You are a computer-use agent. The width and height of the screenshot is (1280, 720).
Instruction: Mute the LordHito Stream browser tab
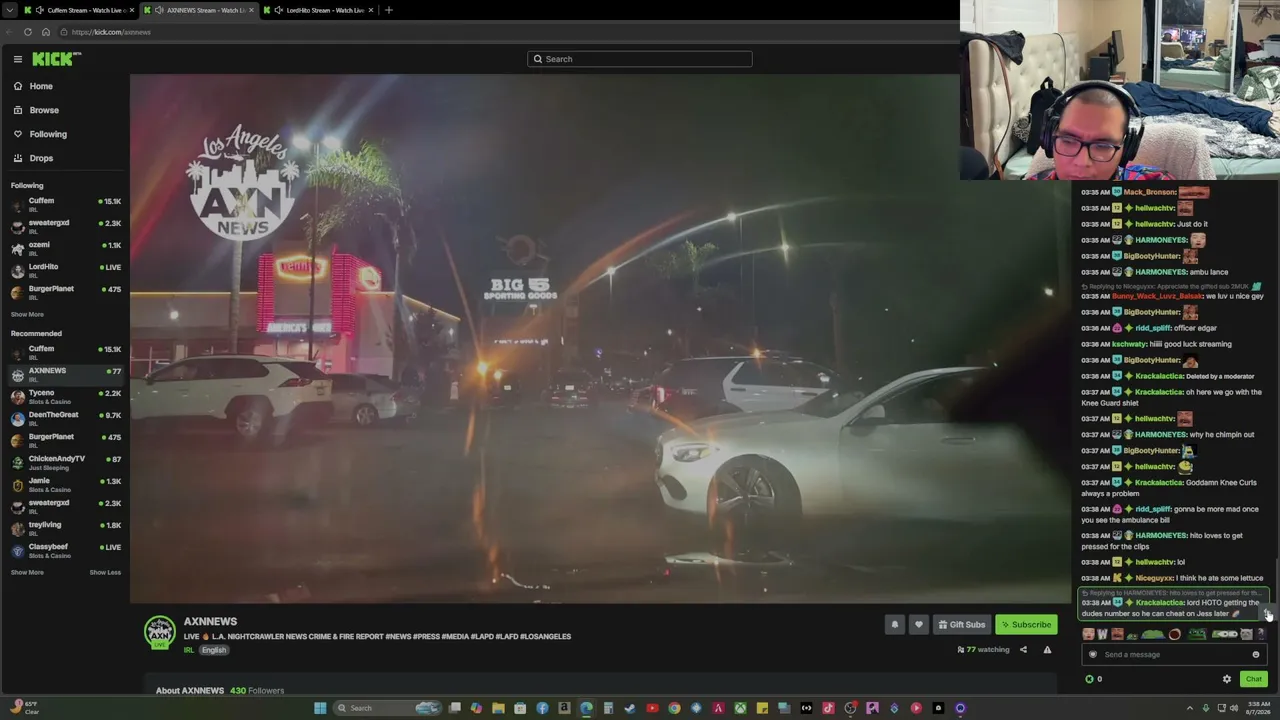click(278, 10)
